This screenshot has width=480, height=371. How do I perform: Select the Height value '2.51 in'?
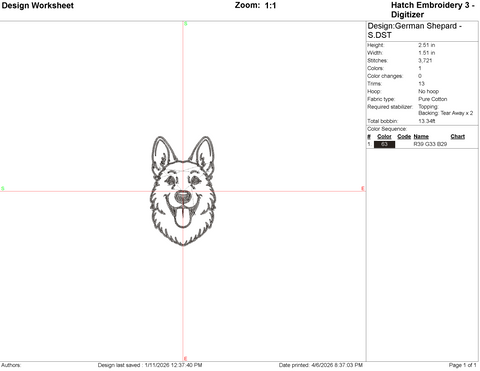point(427,45)
